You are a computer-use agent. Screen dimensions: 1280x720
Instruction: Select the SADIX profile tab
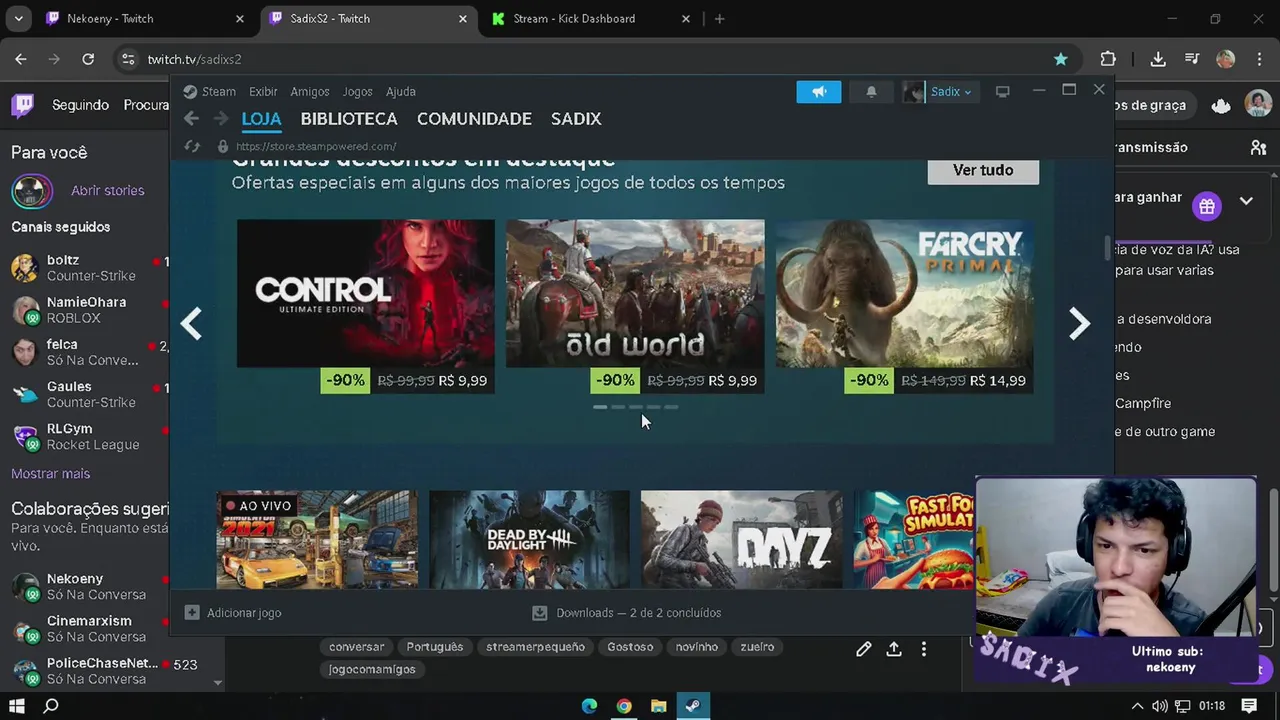[576, 119]
